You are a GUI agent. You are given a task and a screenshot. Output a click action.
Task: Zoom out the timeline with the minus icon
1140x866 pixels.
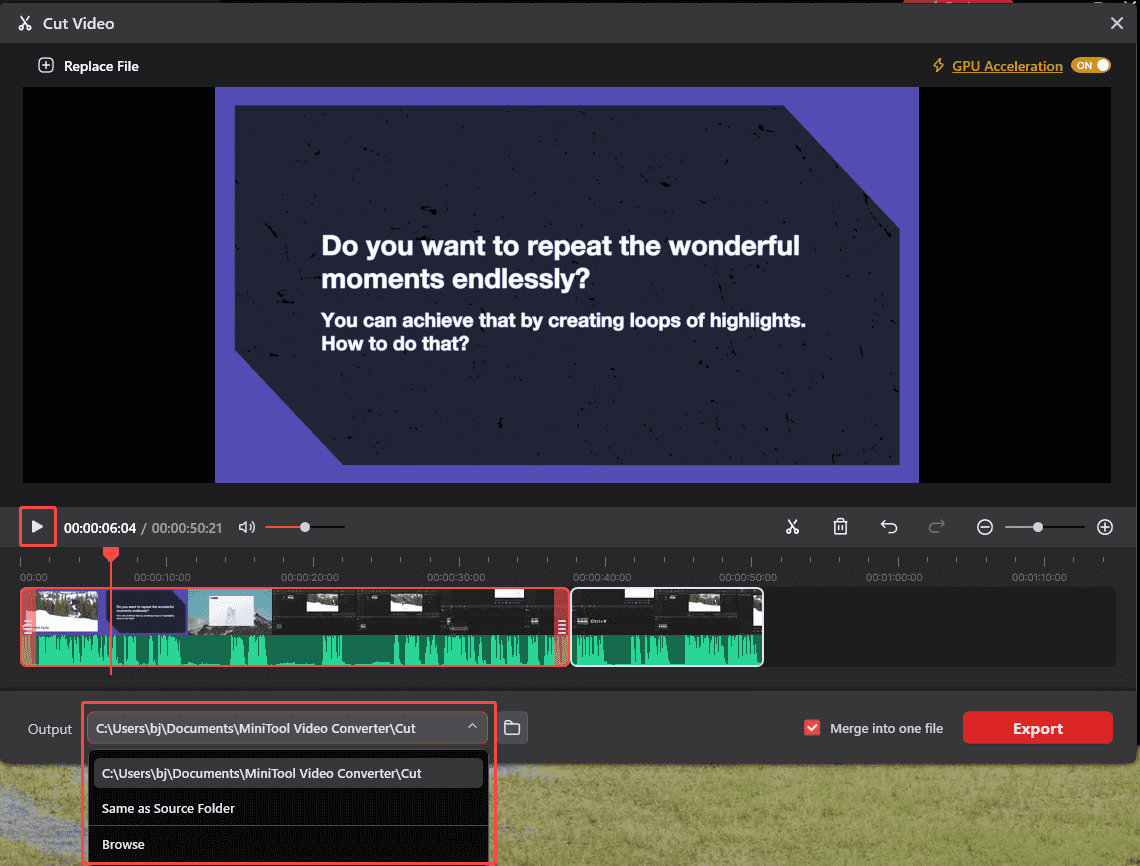[x=984, y=527]
